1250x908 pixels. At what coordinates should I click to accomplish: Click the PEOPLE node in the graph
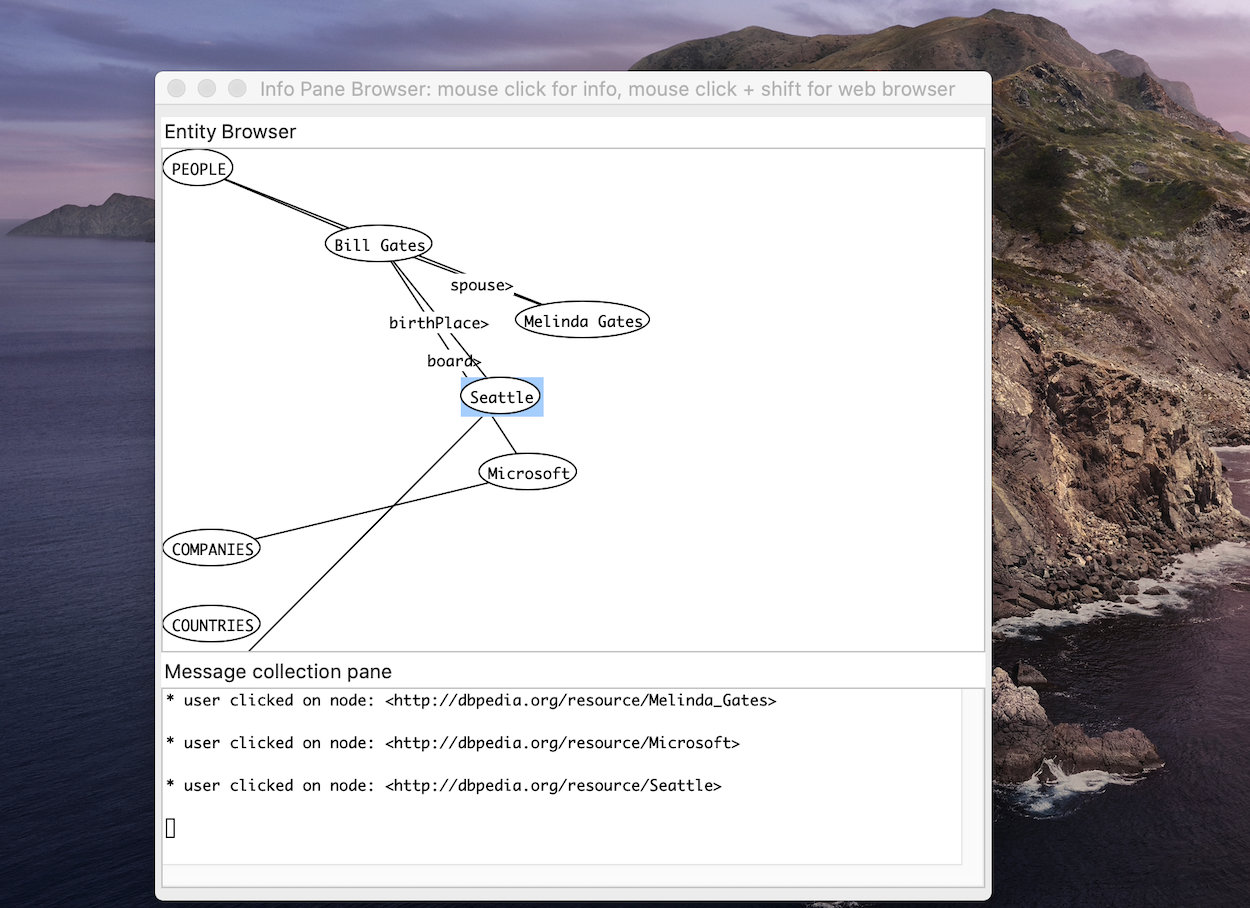(x=198, y=169)
